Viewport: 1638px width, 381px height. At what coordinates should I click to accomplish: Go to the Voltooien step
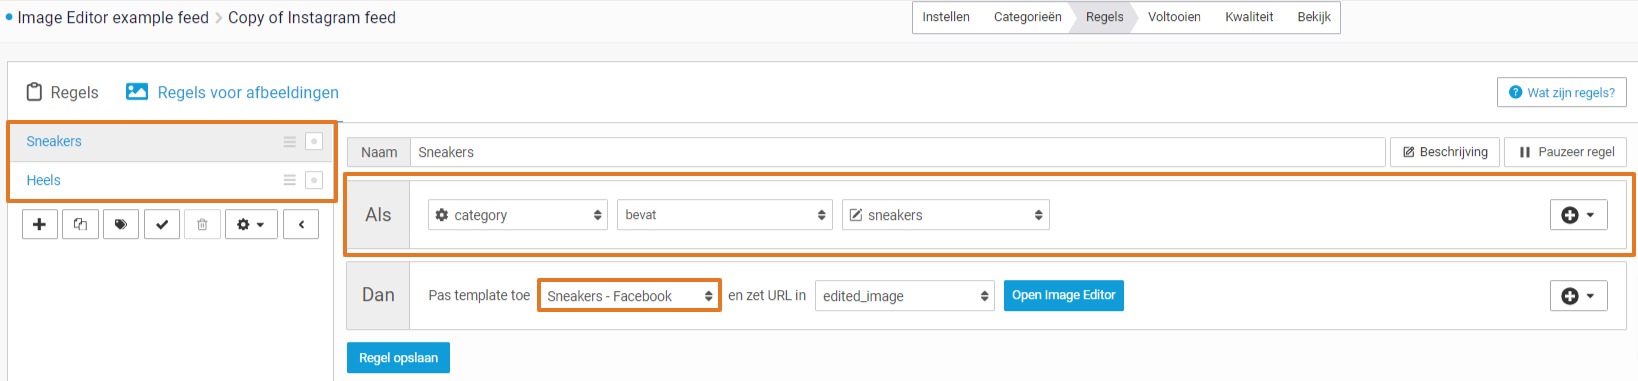(1174, 17)
